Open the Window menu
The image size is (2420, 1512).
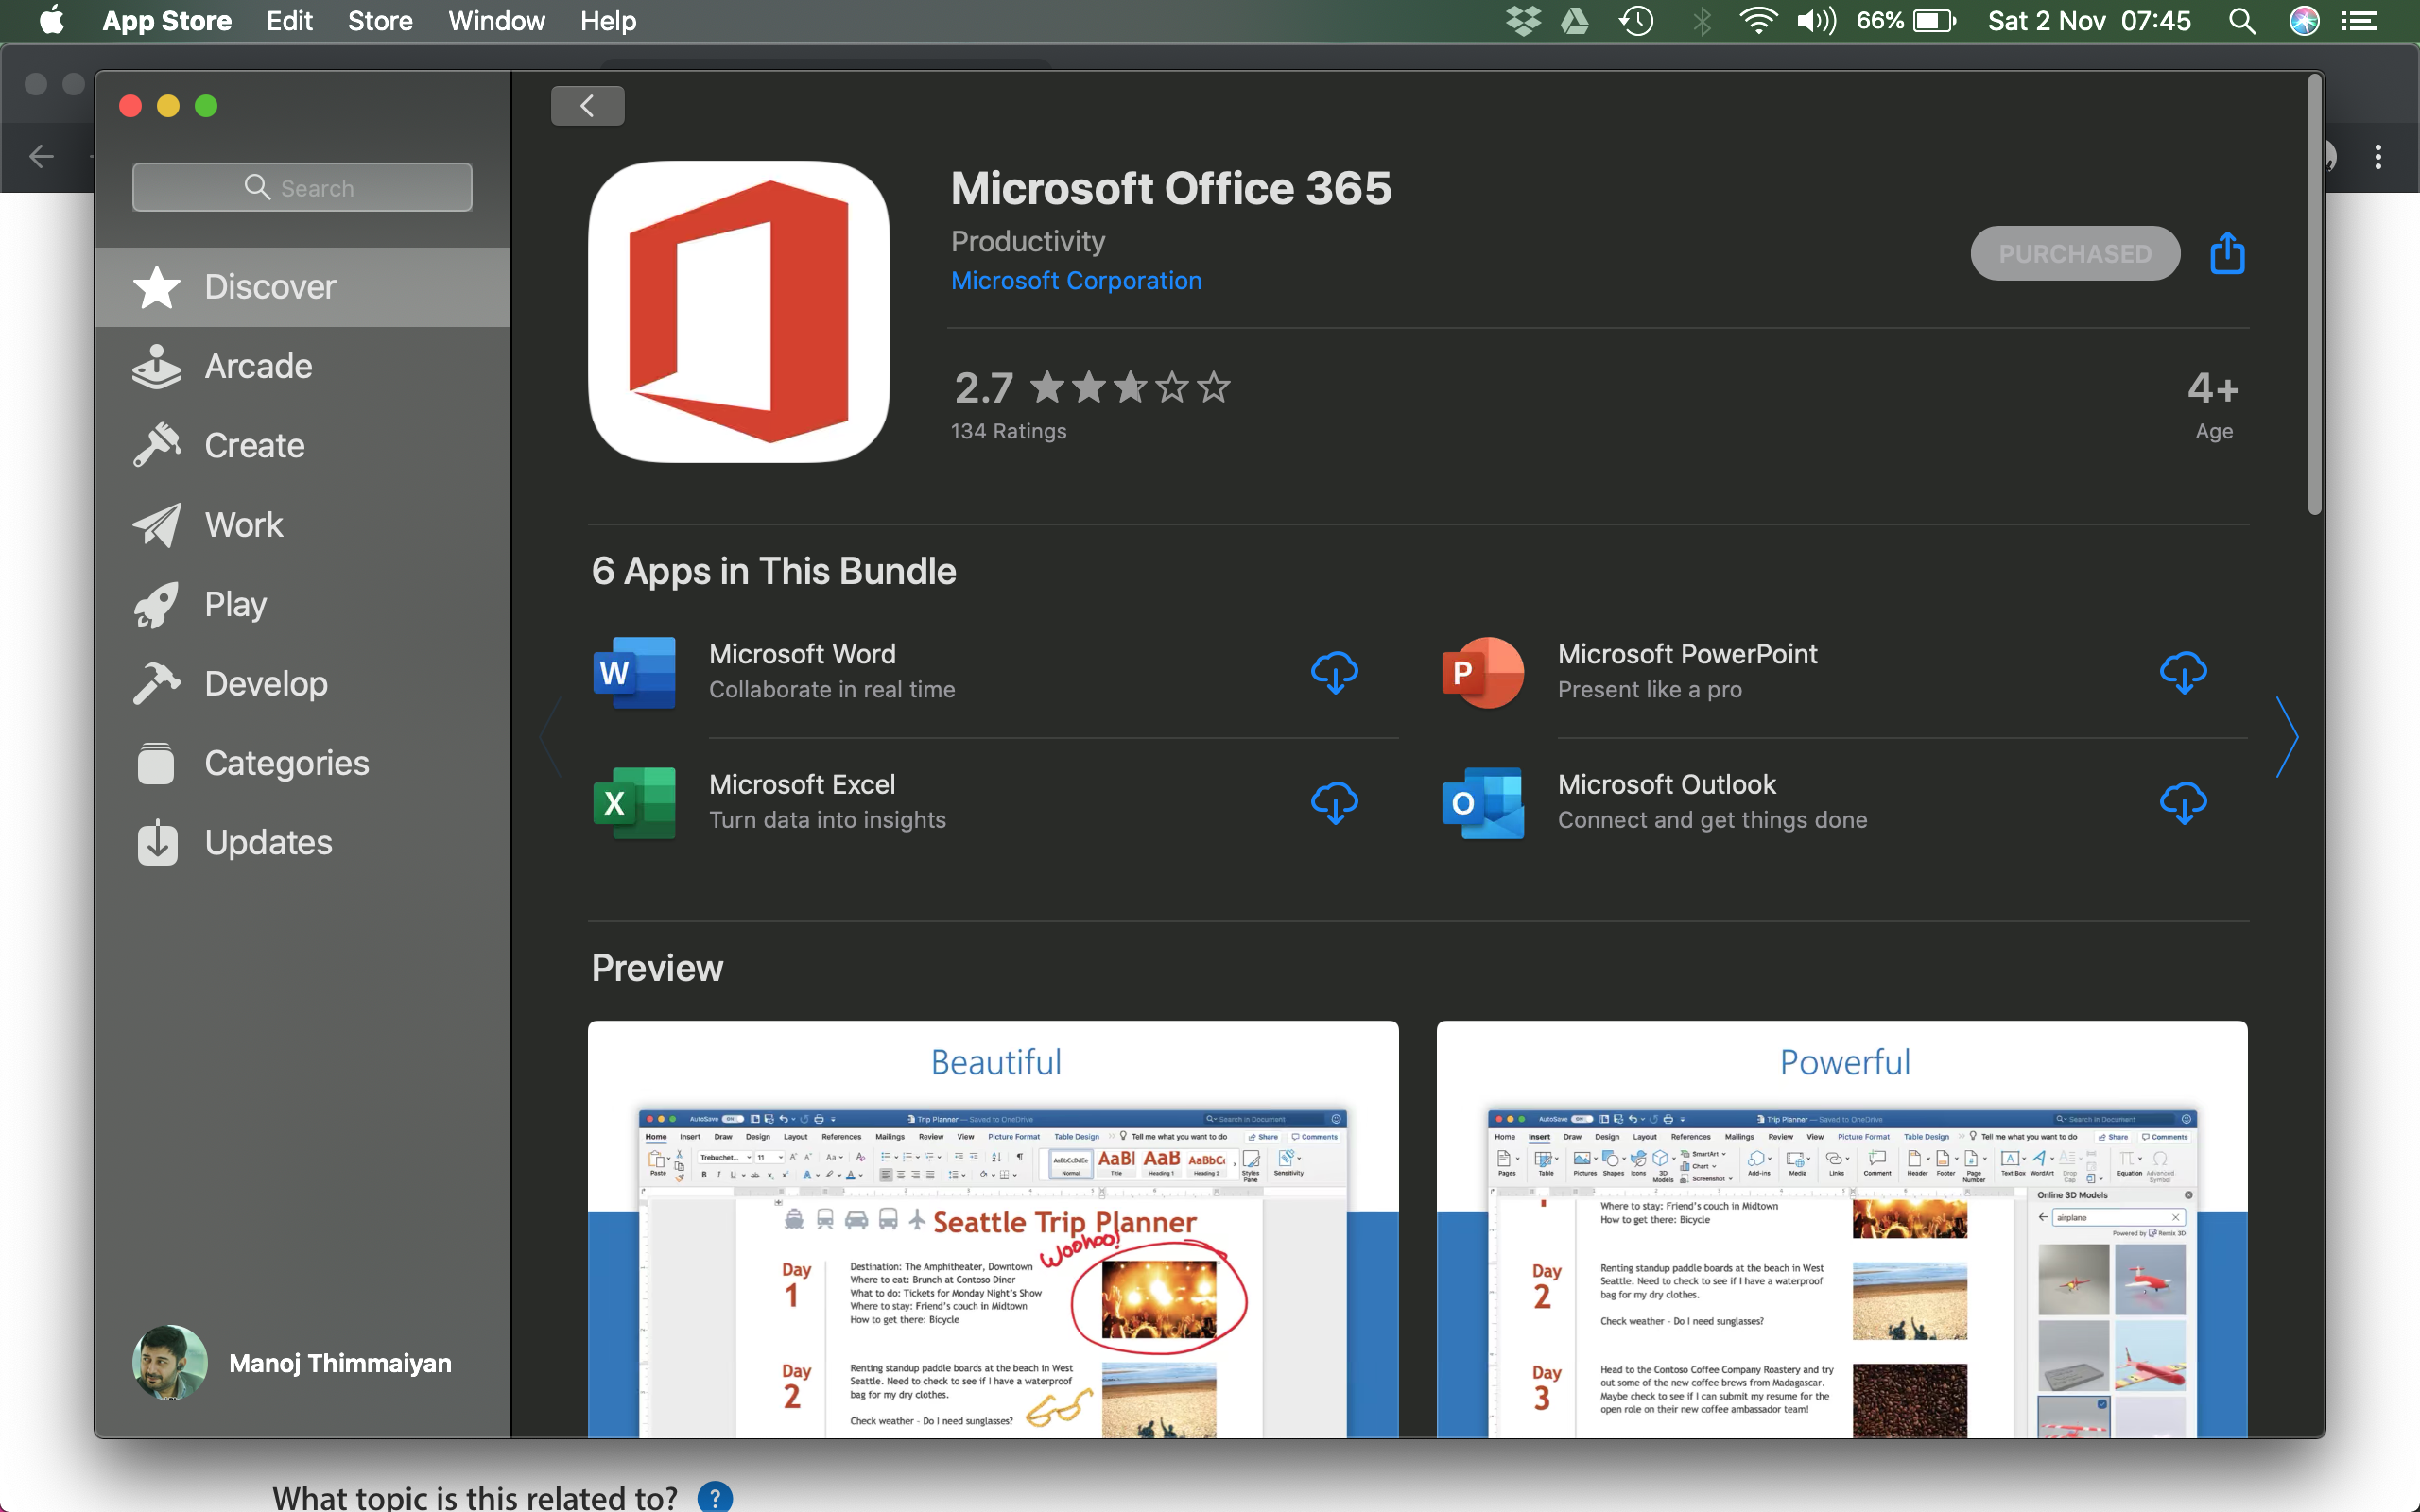[496, 21]
